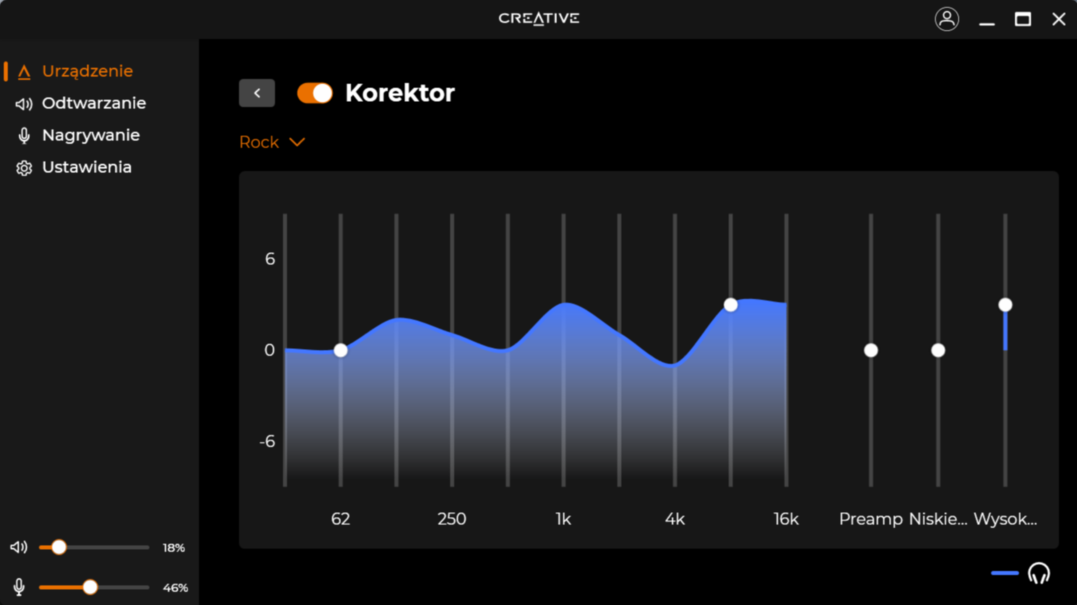Click the Urządzenie device icon in sidebar

(24, 72)
